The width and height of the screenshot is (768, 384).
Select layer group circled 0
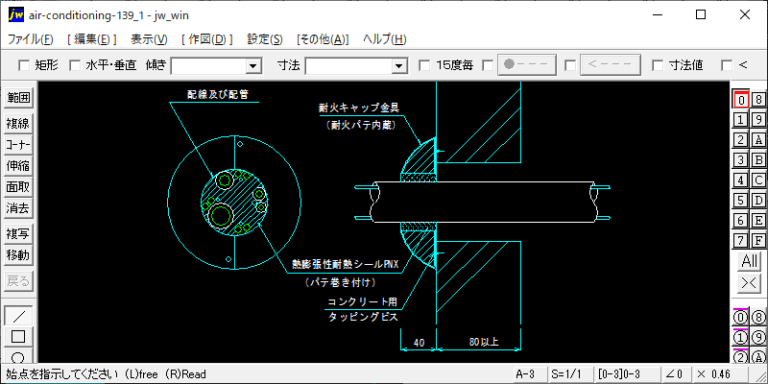(x=741, y=317)
